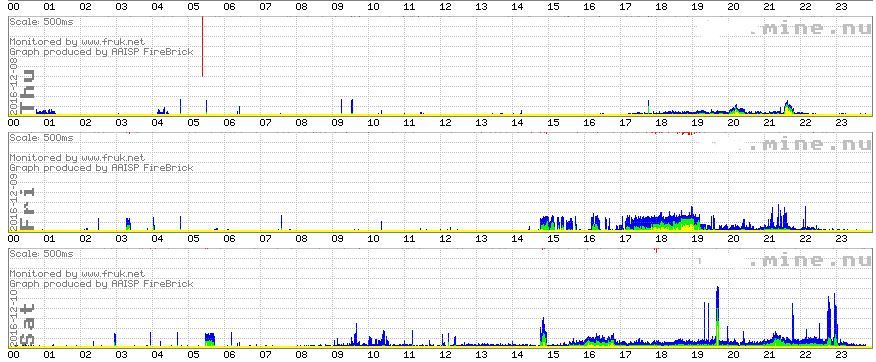
Task: Click hour "18" on axis below Saturday graph
Action: 661,355
